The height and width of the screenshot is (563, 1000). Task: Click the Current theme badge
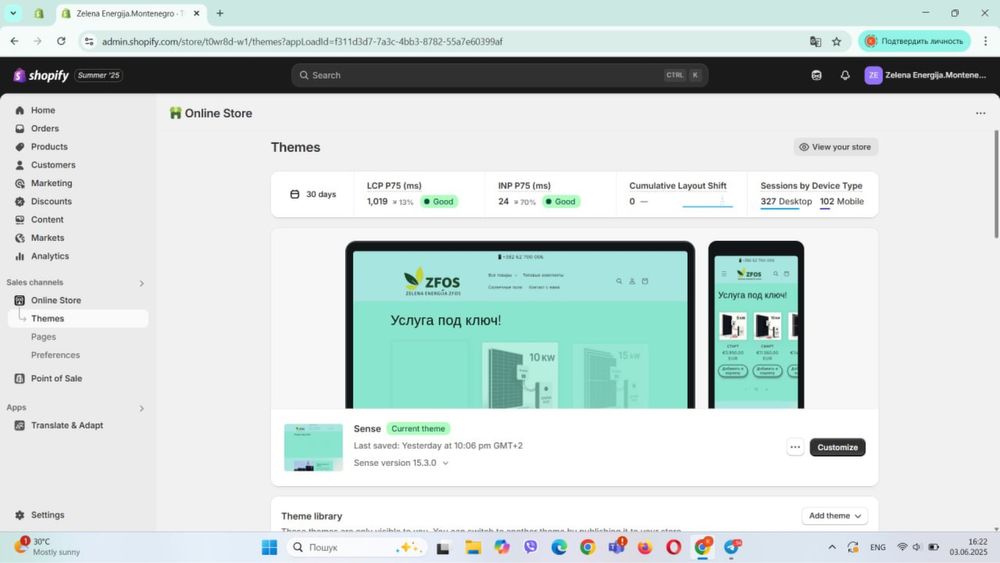pos(418,428)
